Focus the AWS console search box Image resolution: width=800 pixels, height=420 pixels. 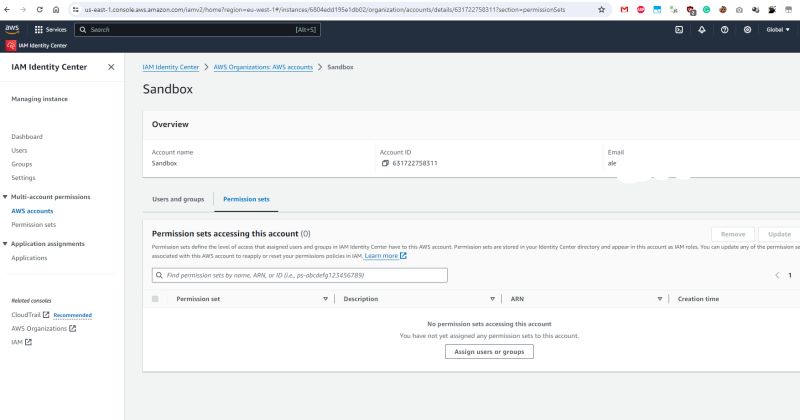click(197, 30)
